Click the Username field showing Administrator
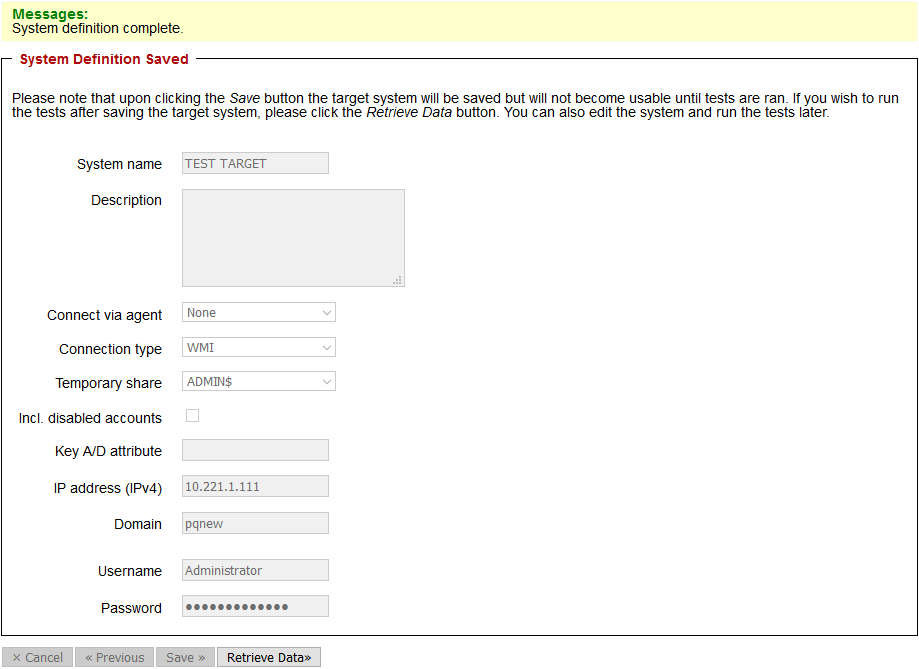The height and width of the screenshot is (669, 919). coord(255,570)
